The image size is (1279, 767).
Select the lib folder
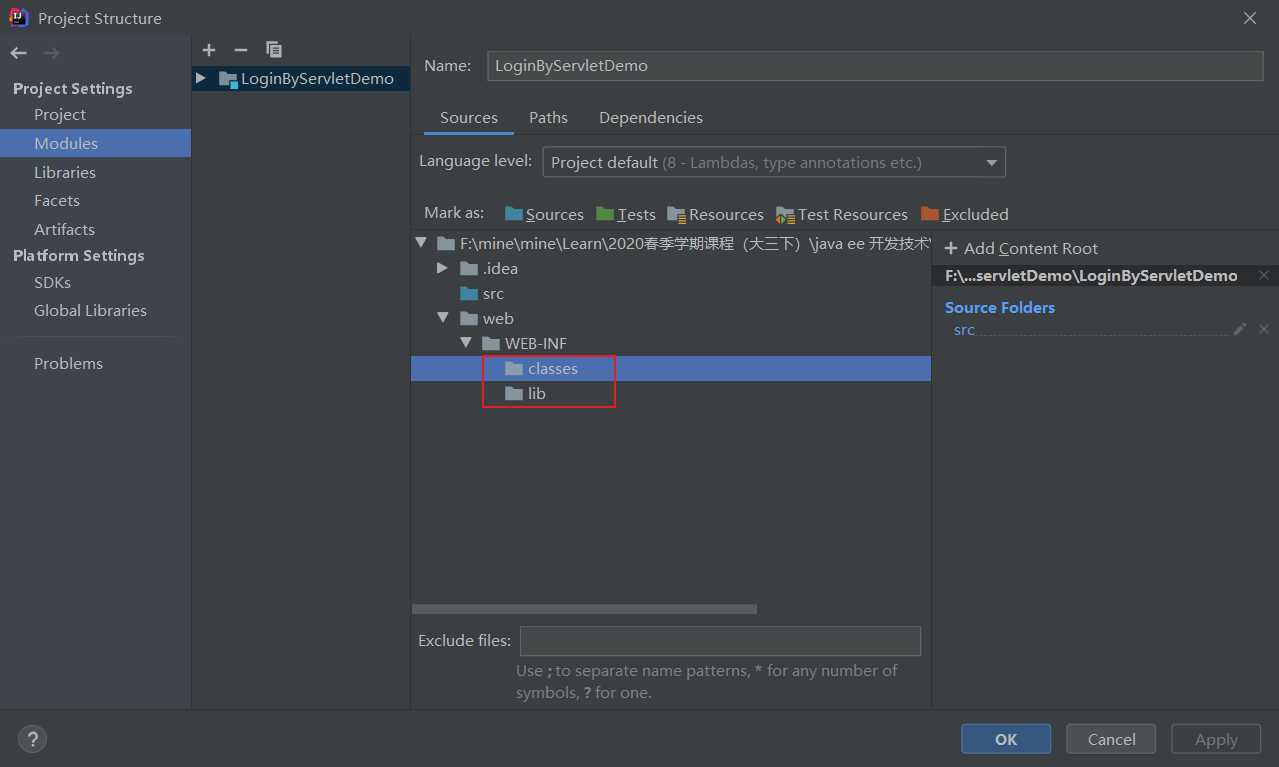point(671,393)
